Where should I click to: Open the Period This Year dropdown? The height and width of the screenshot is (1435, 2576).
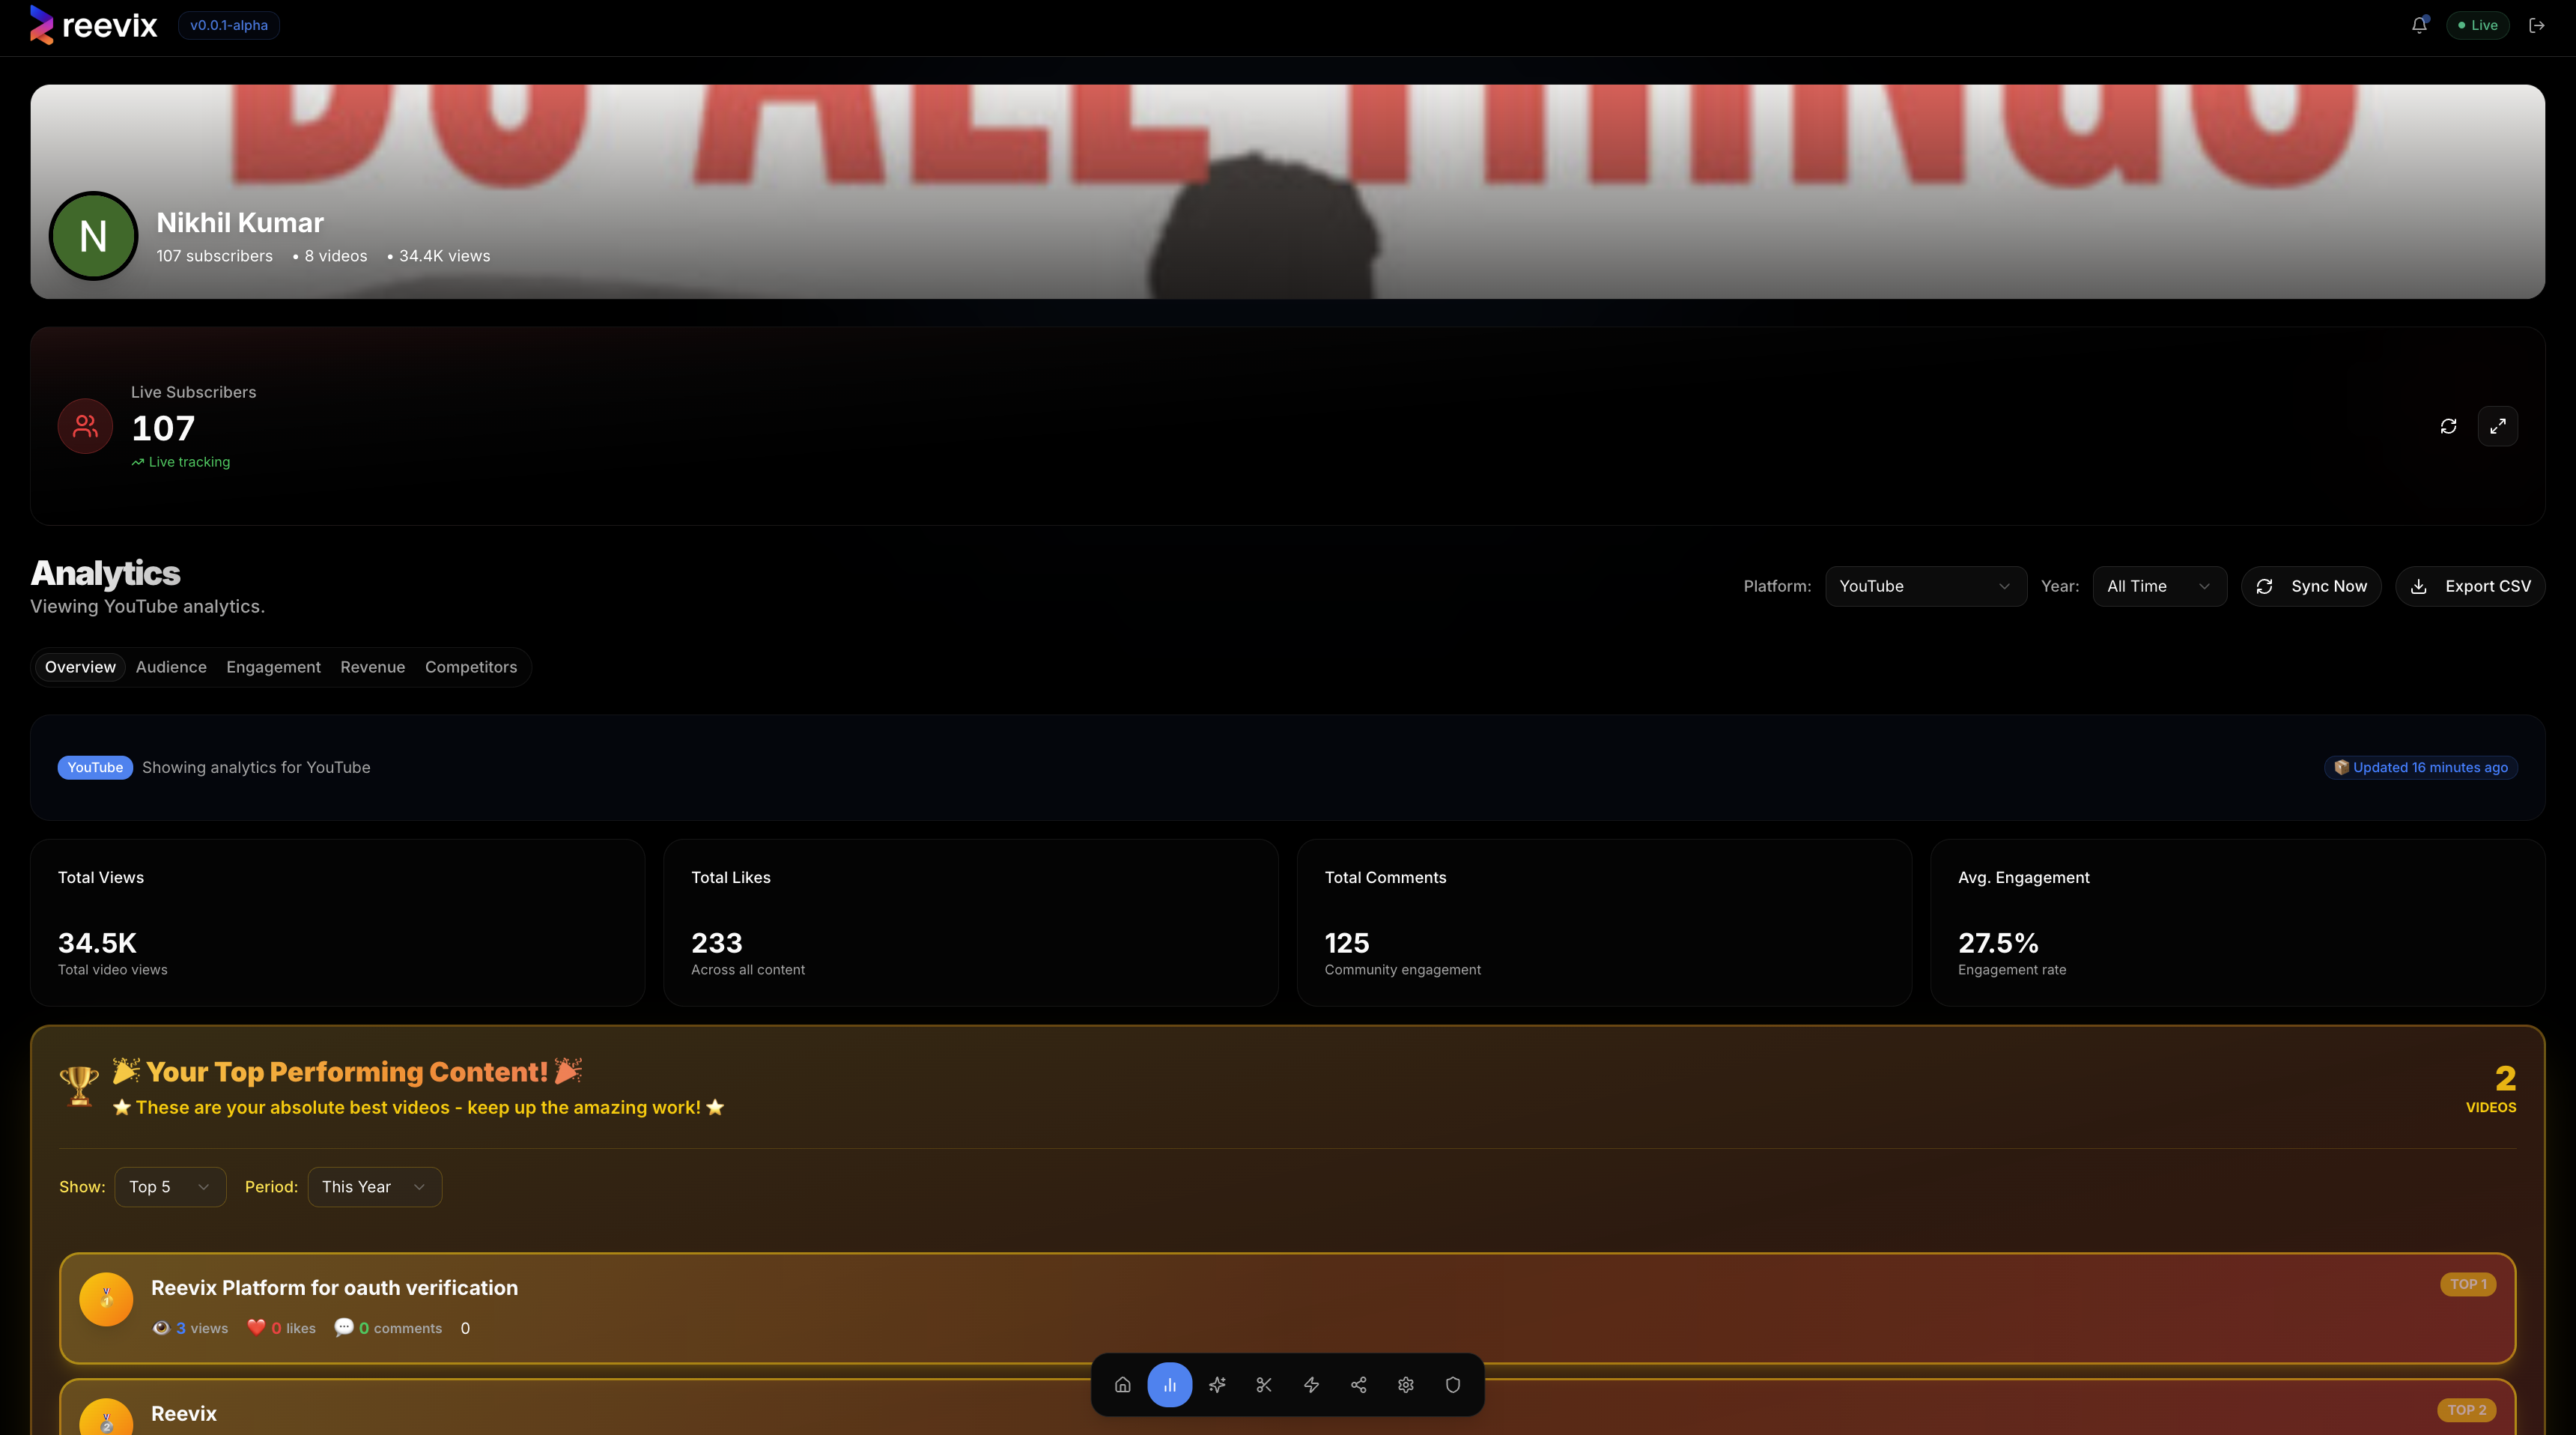(374, 1186)
